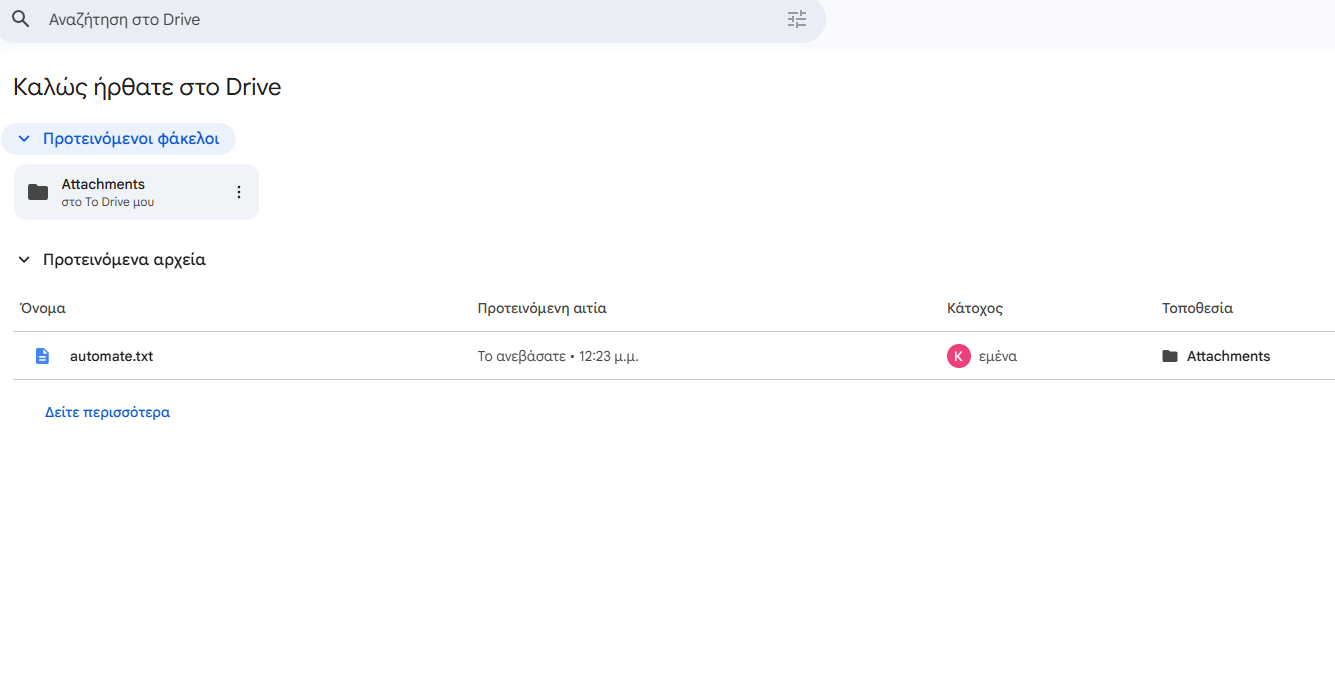Image resolution: width=1335 pixels, height=683 pixels.
Task: Go to Attachments location of automate.txt
Action: [1228, 356]
